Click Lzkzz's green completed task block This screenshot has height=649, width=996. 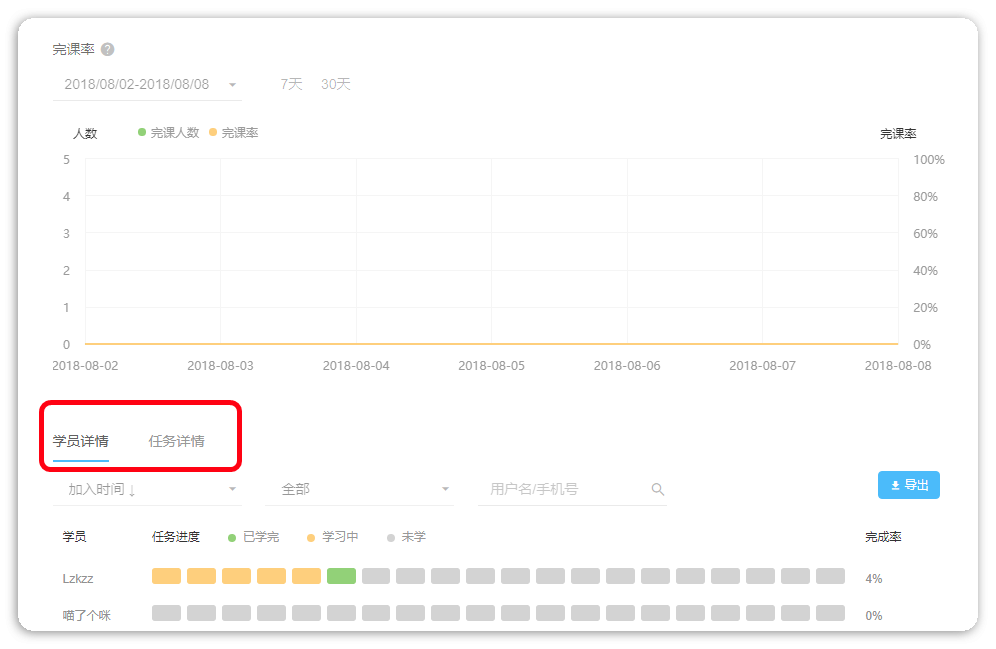[341, 576]
